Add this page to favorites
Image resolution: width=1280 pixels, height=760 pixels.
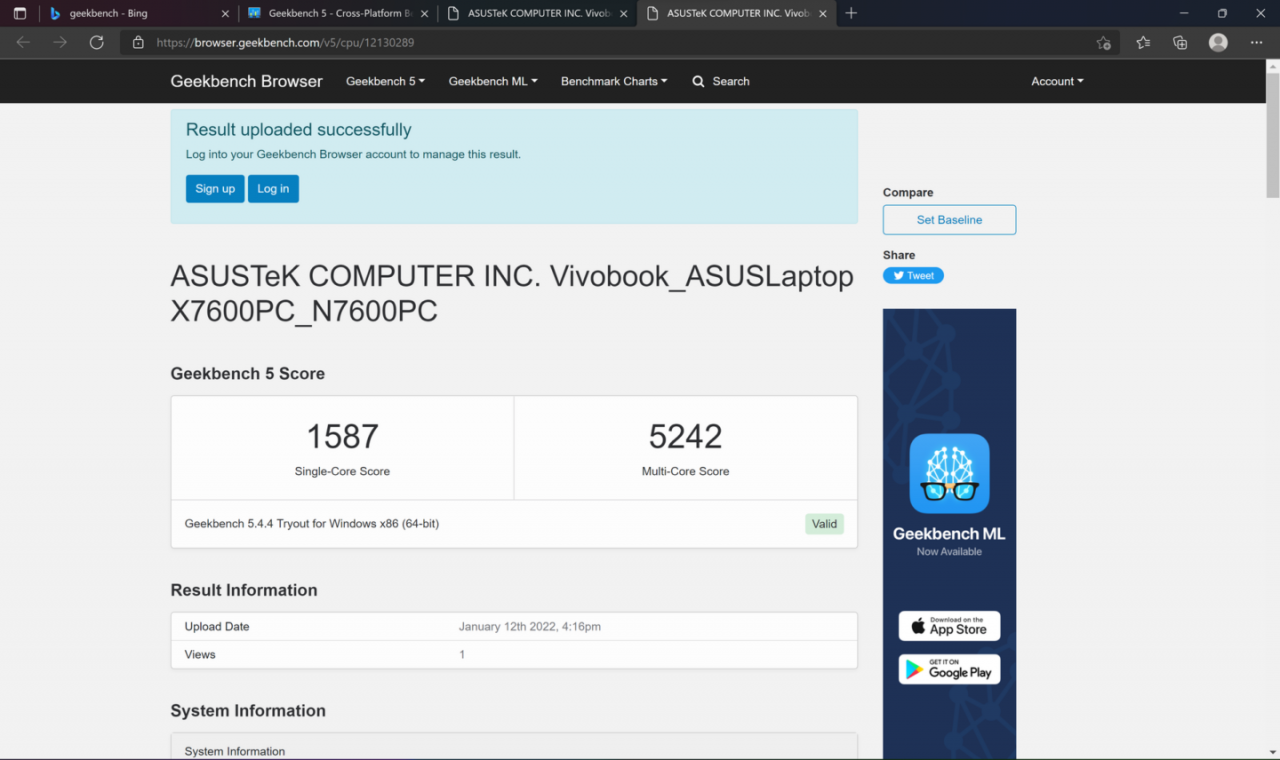click(1103, 43)
